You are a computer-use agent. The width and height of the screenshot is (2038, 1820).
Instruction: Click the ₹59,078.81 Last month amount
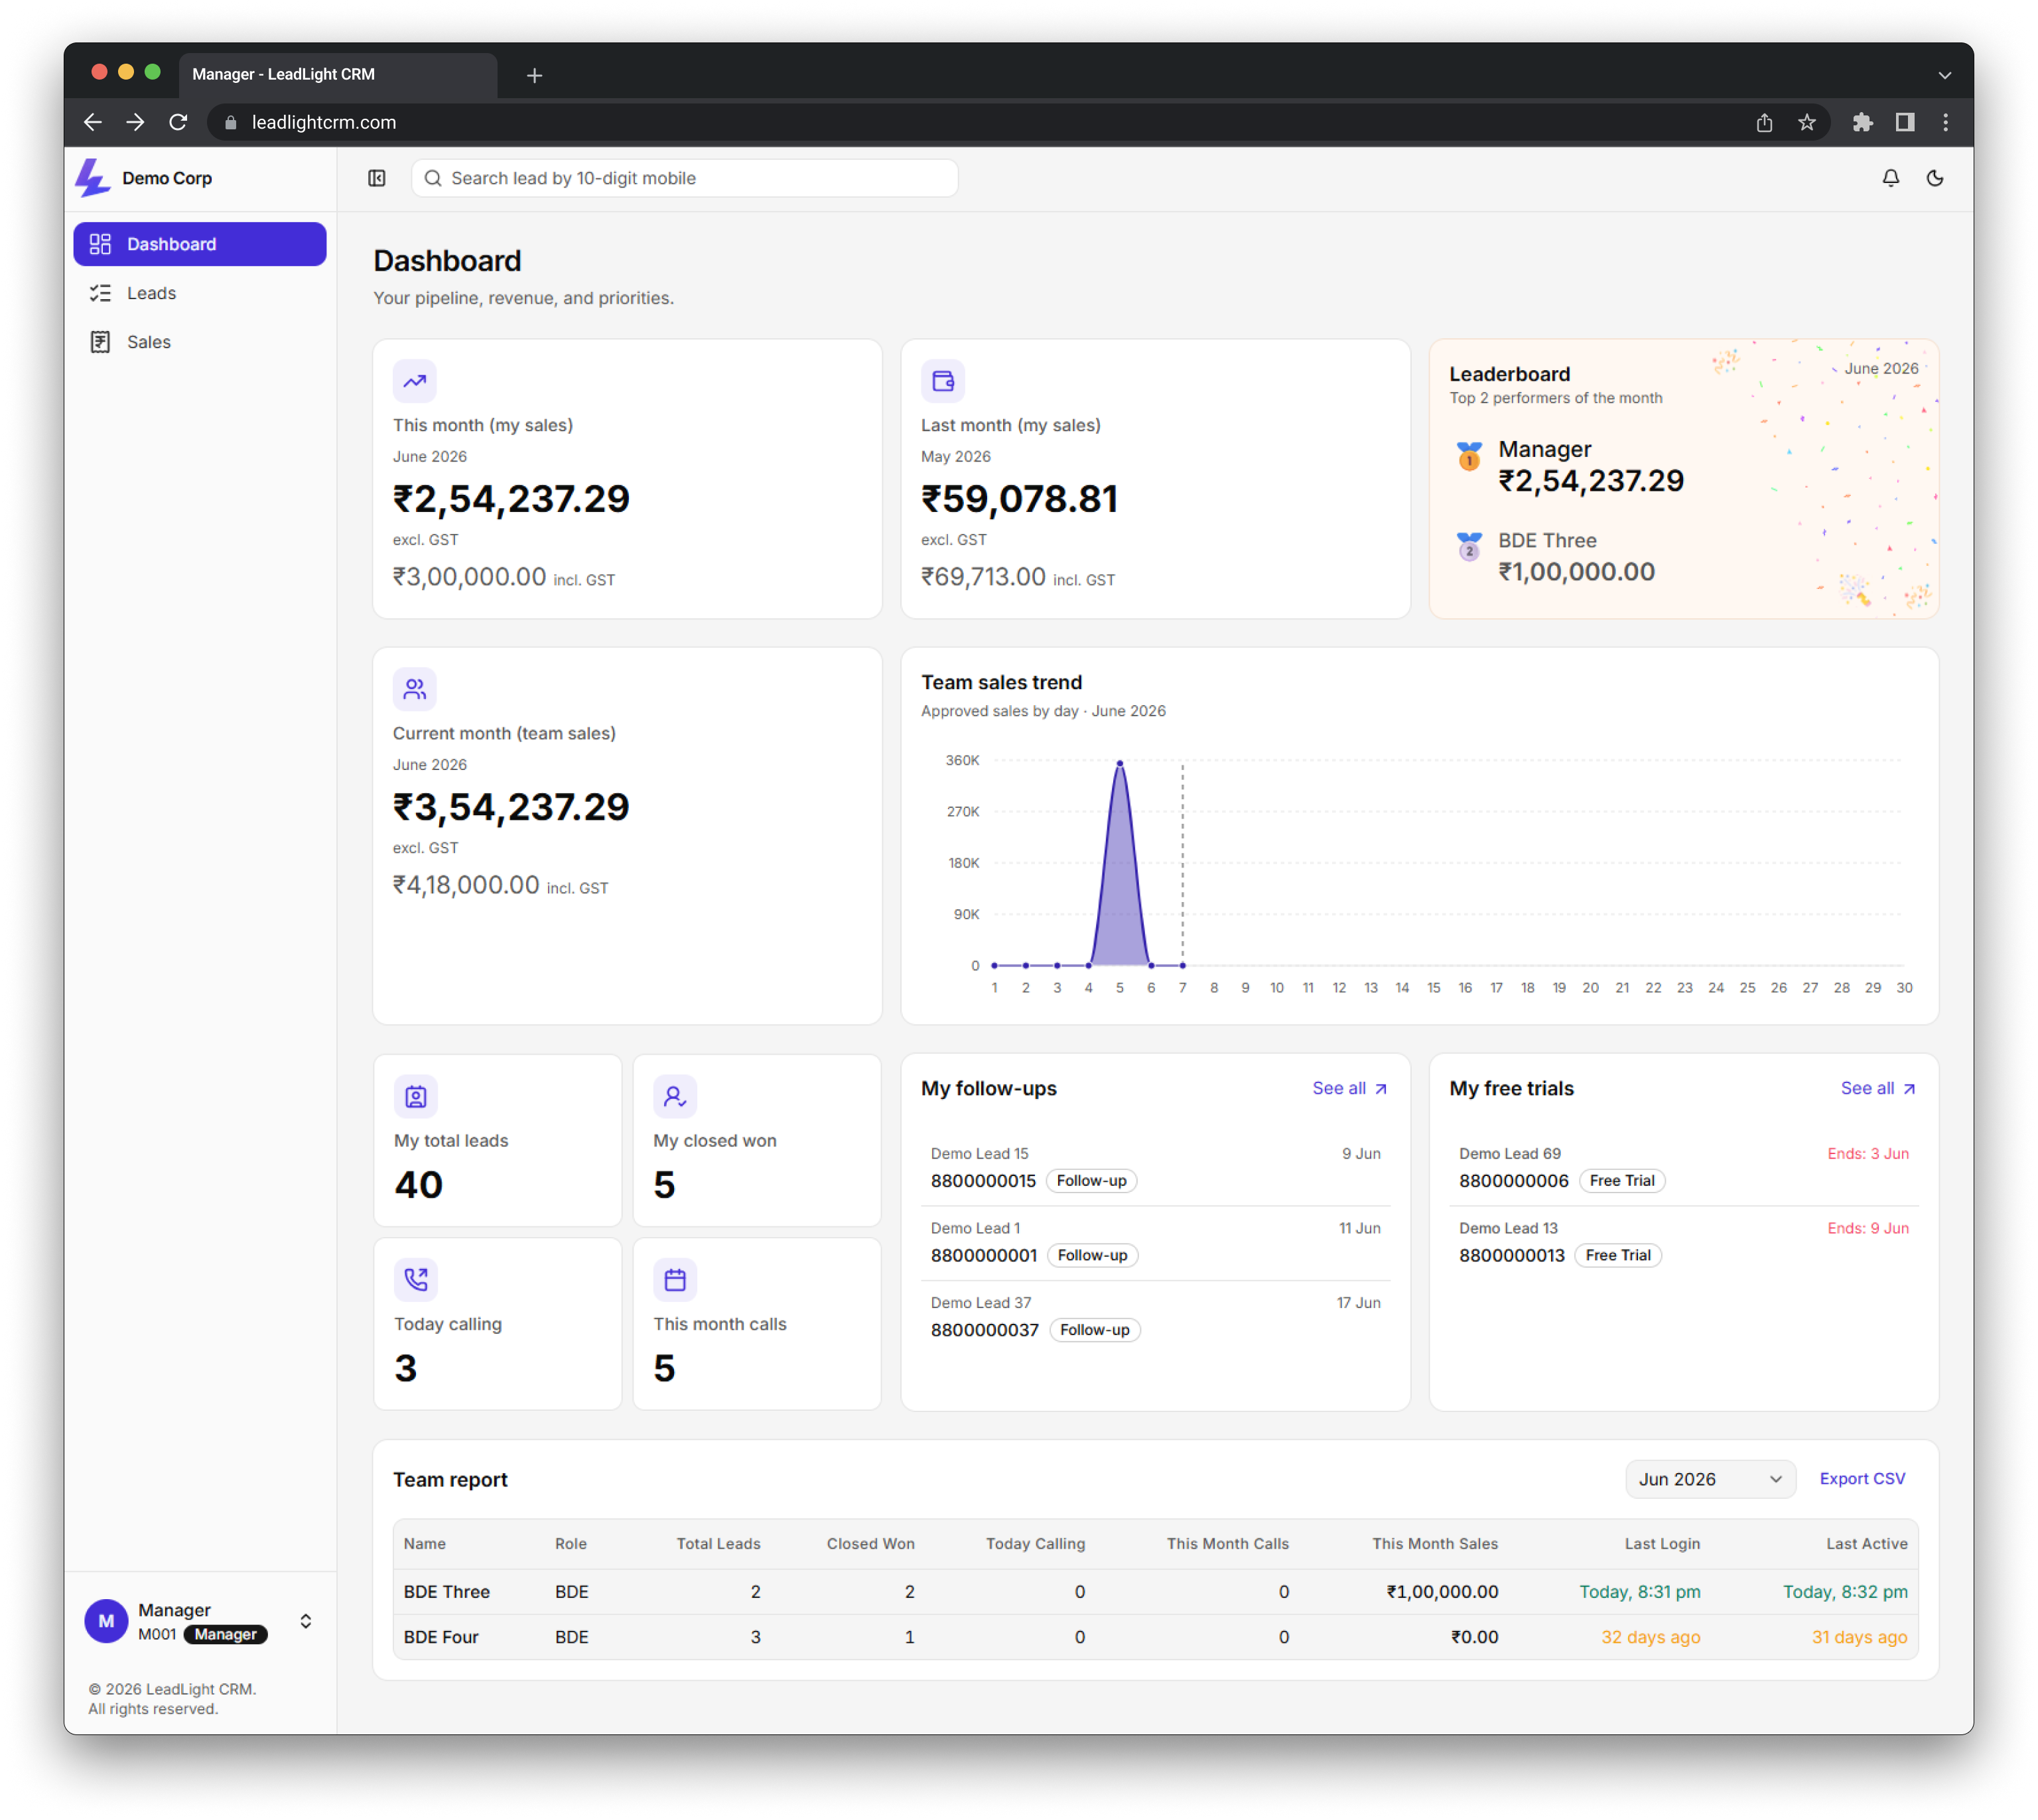point(1019,499)
